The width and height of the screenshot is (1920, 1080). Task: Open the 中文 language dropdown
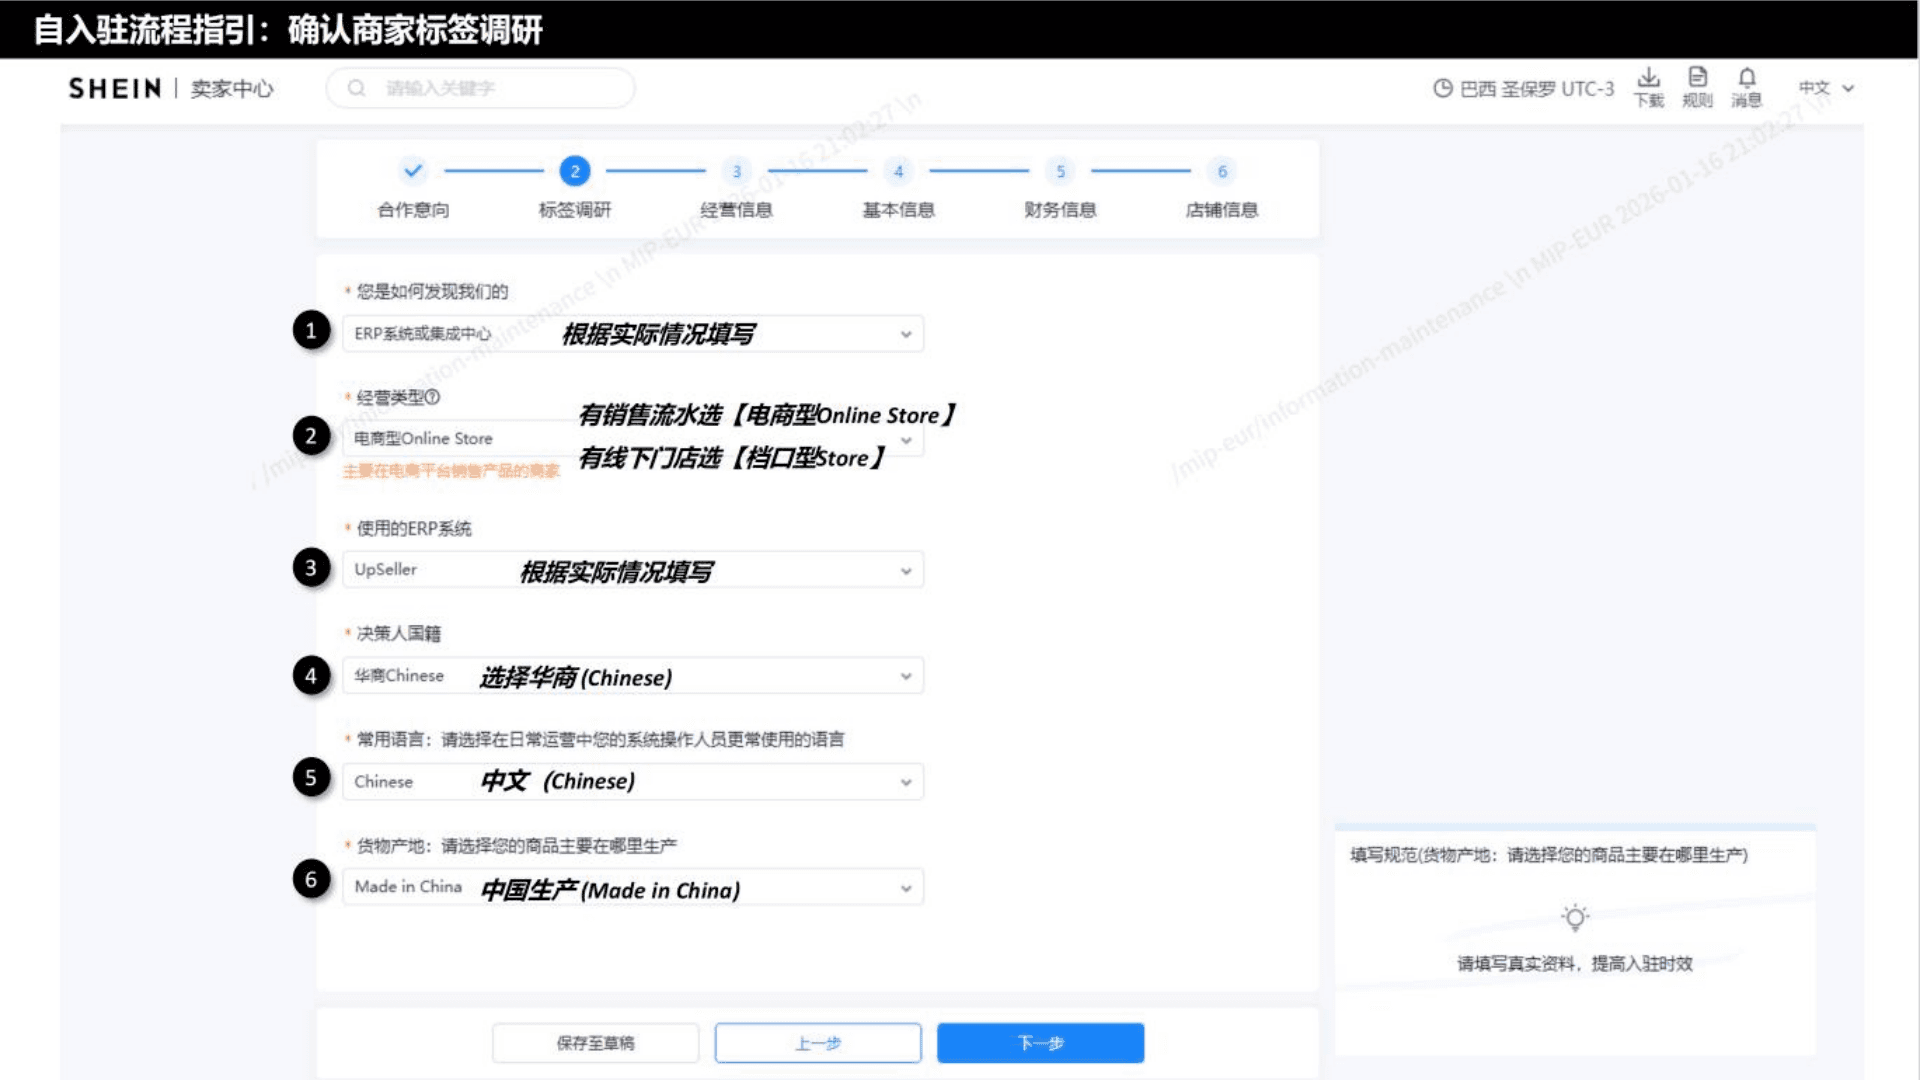(1826, 88)
